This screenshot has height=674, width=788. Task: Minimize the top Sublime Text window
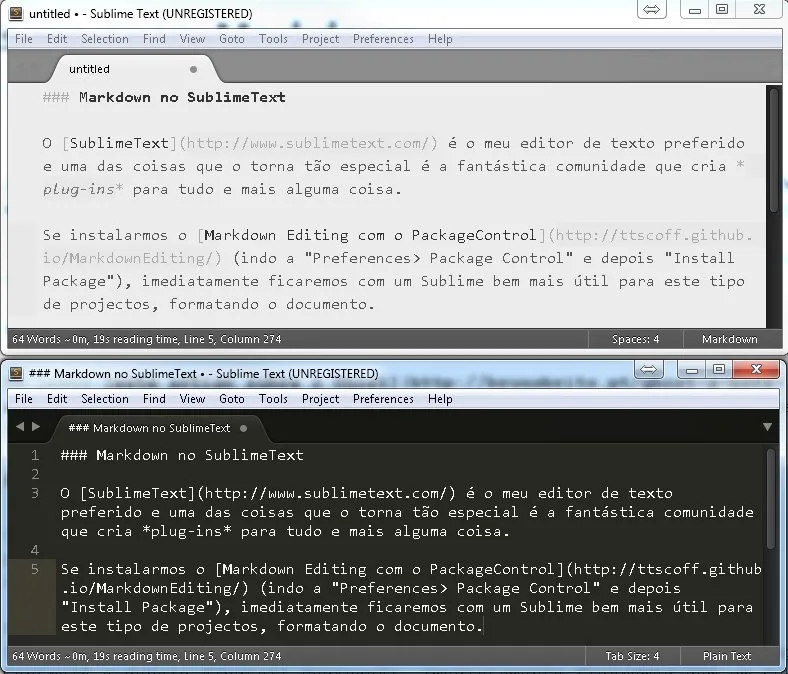pos(695,10)
